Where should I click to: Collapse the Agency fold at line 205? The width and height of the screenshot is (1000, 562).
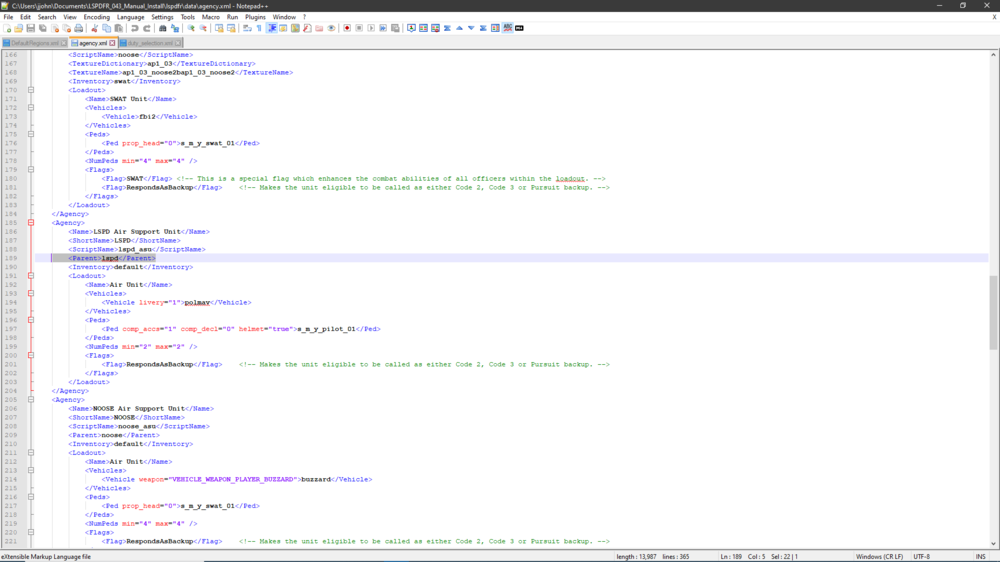coord(31,399)
